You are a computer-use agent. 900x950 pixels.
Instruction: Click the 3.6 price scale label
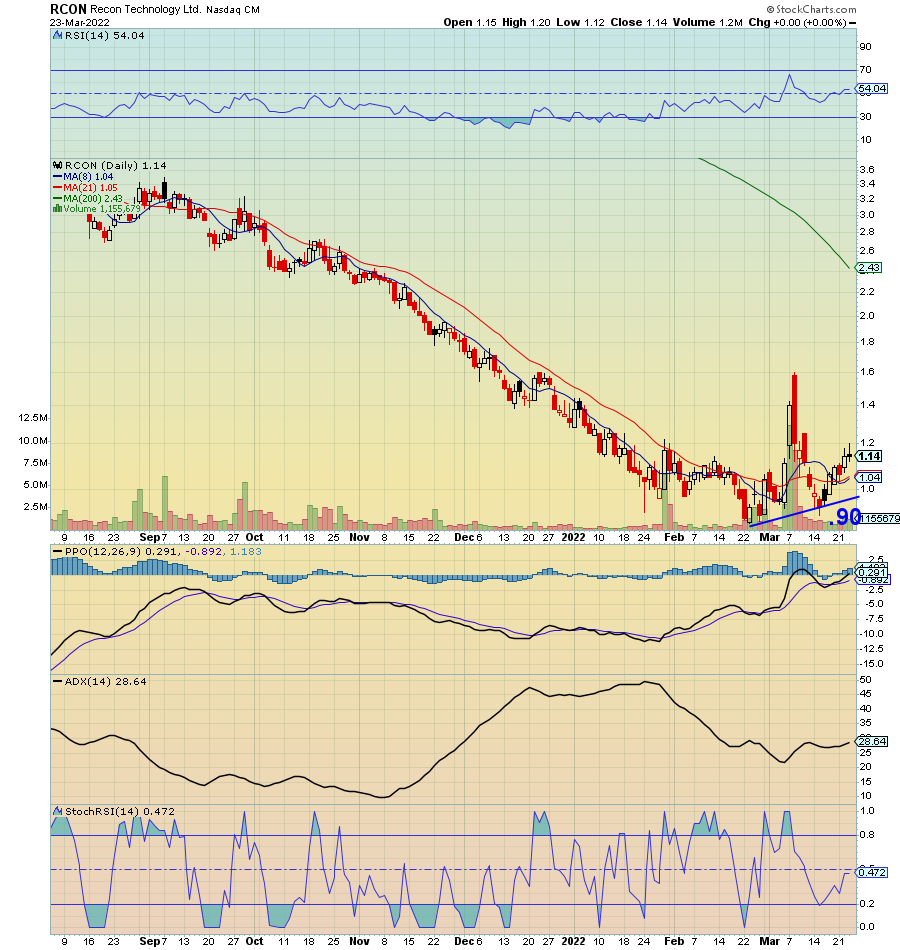[x=867, y=170]
